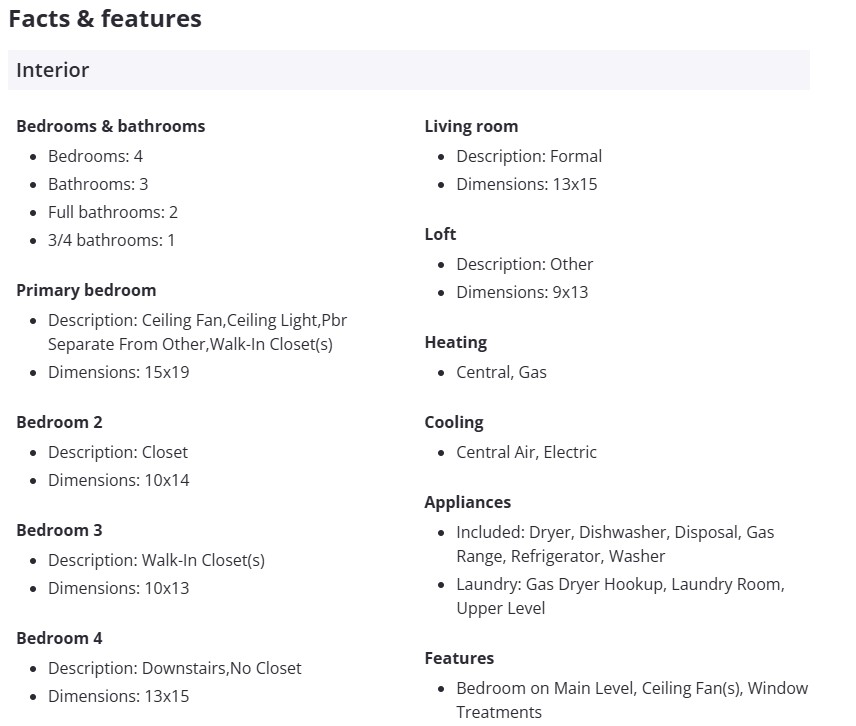Click the Cooling: Central Air, Electric entry

526,452
